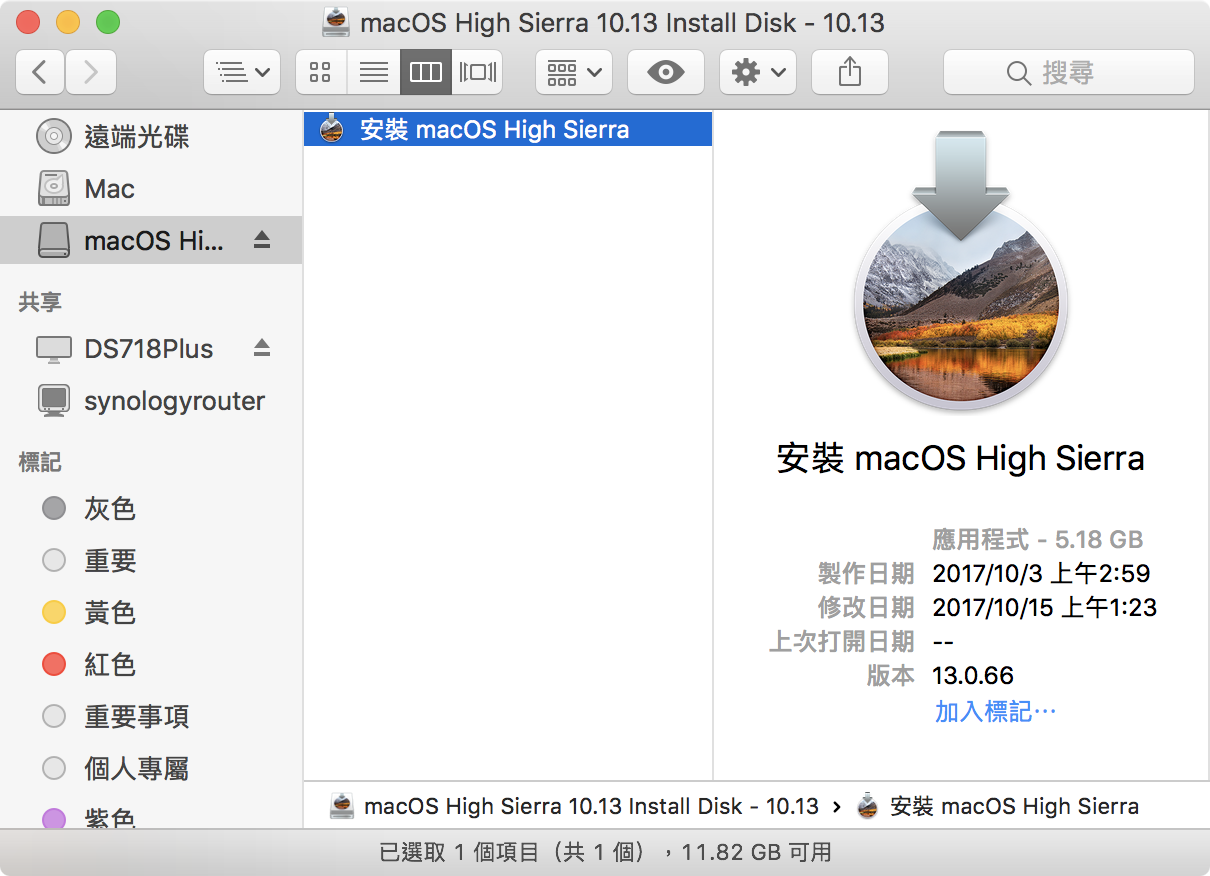Zoom the Finder window with green button
This screenshot has width=1210, height=876.
pos(107,21)
